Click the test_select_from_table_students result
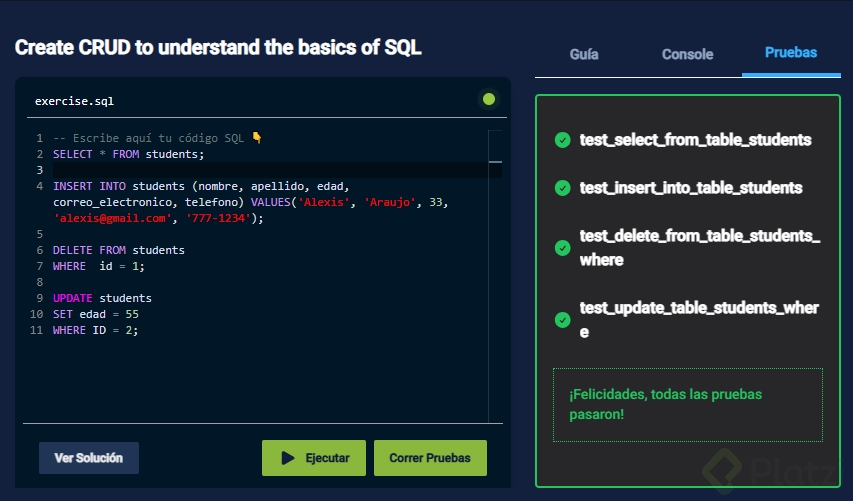Image resolution: width=853 pixels, height=501 pixels. pyautogui.click(x=695, y=140)
